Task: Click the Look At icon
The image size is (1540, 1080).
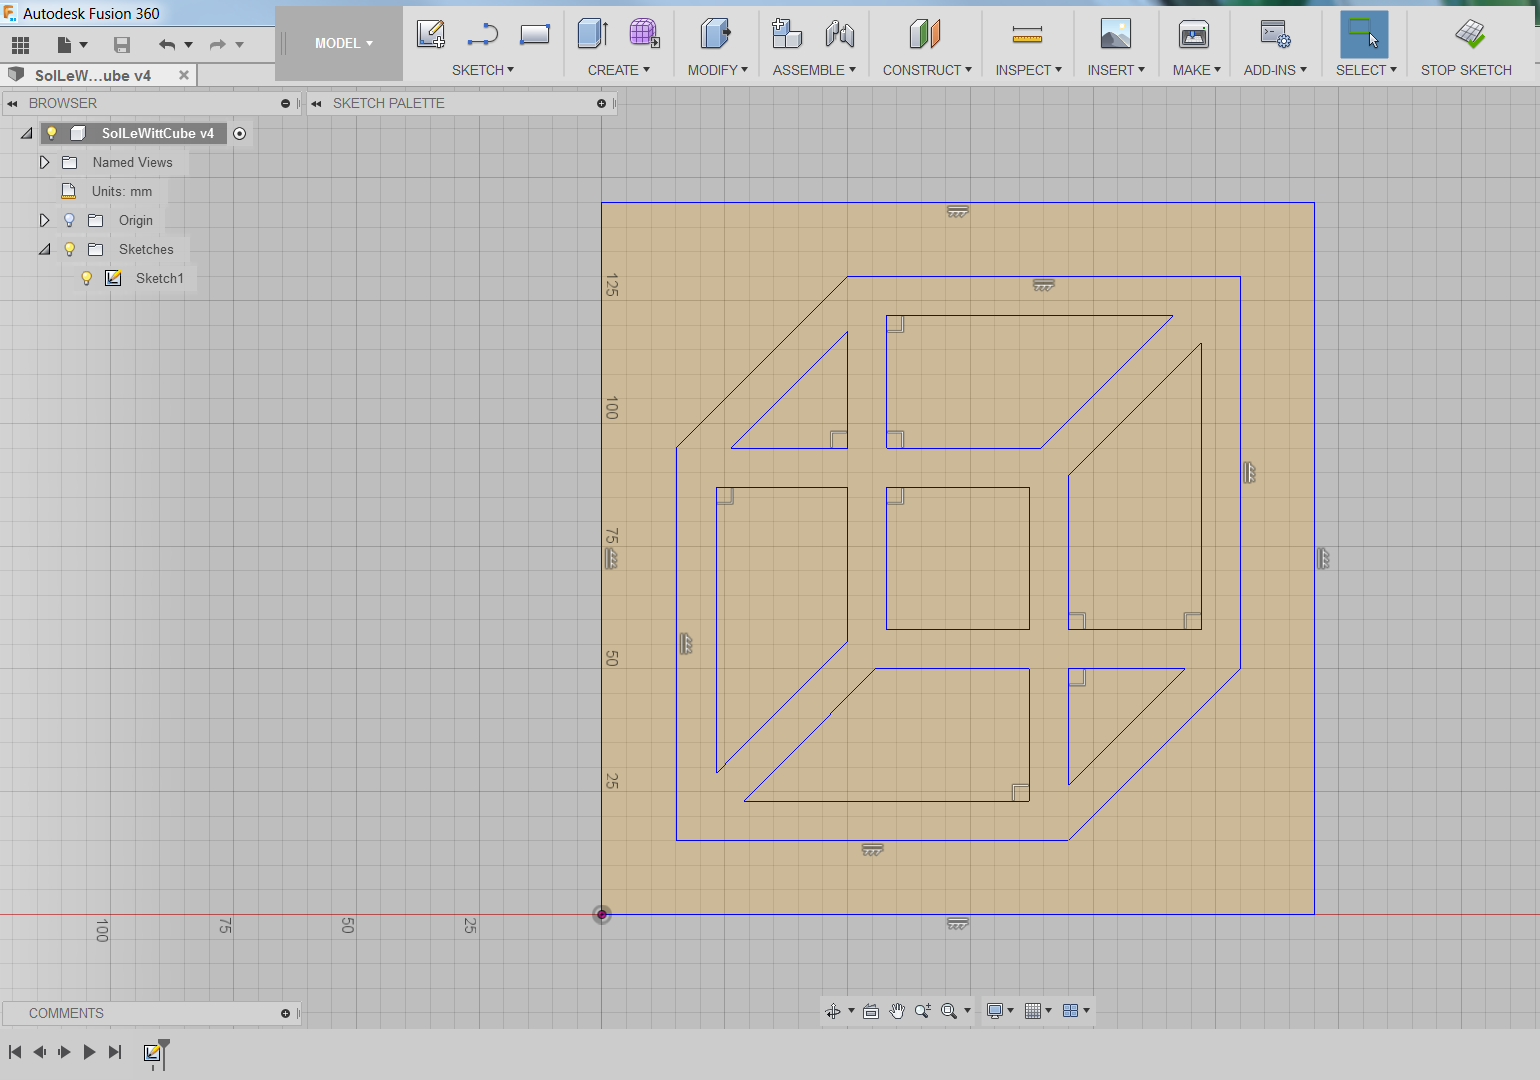Action: coord(871,1011)
